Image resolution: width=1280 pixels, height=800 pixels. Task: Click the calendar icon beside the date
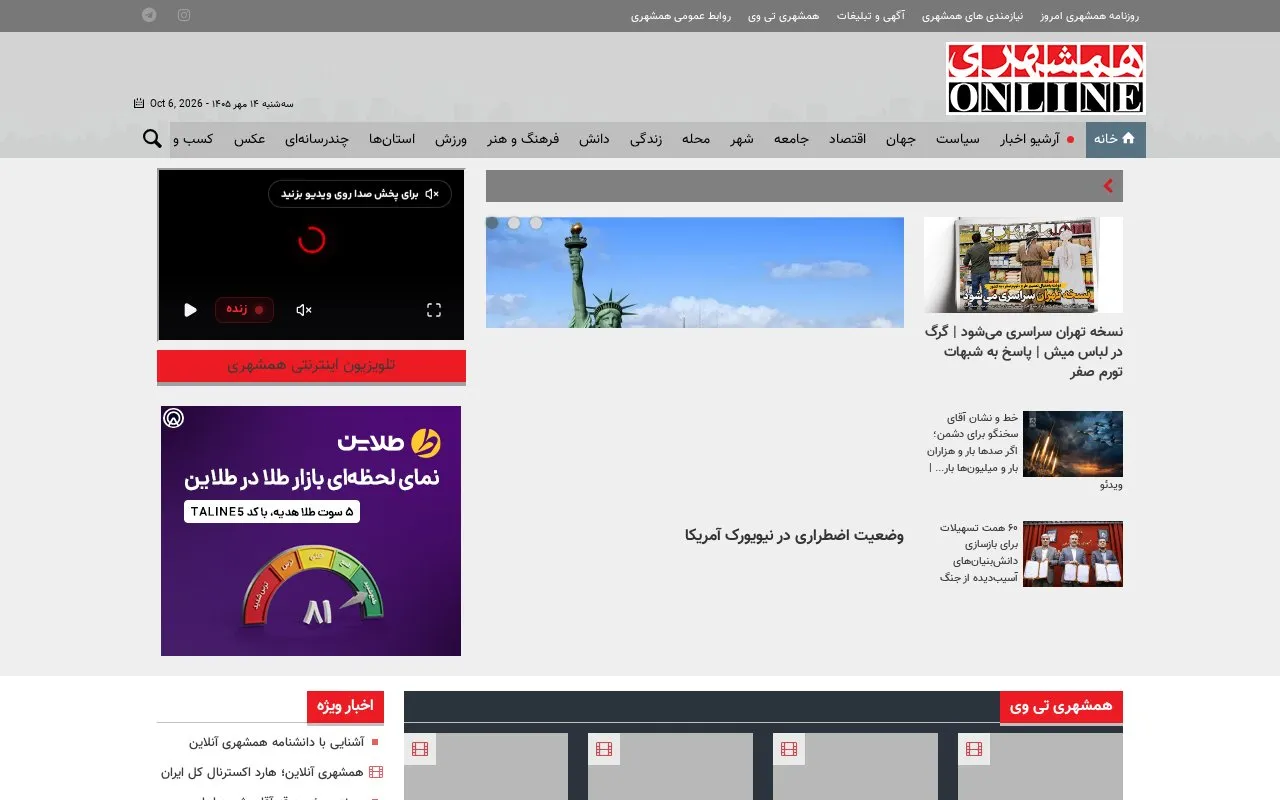tap(139, 103)
